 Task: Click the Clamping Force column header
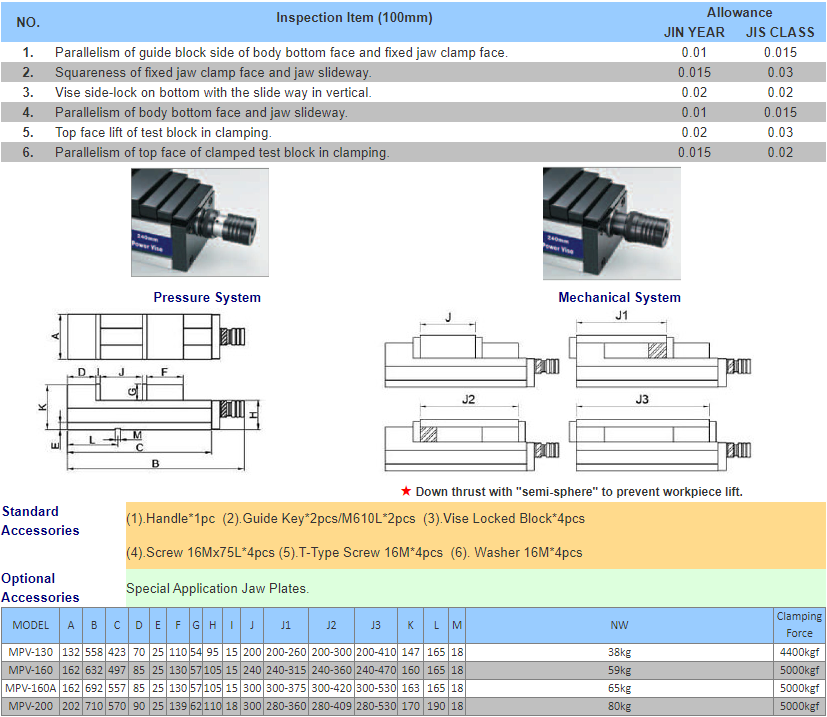coord(799,624)
